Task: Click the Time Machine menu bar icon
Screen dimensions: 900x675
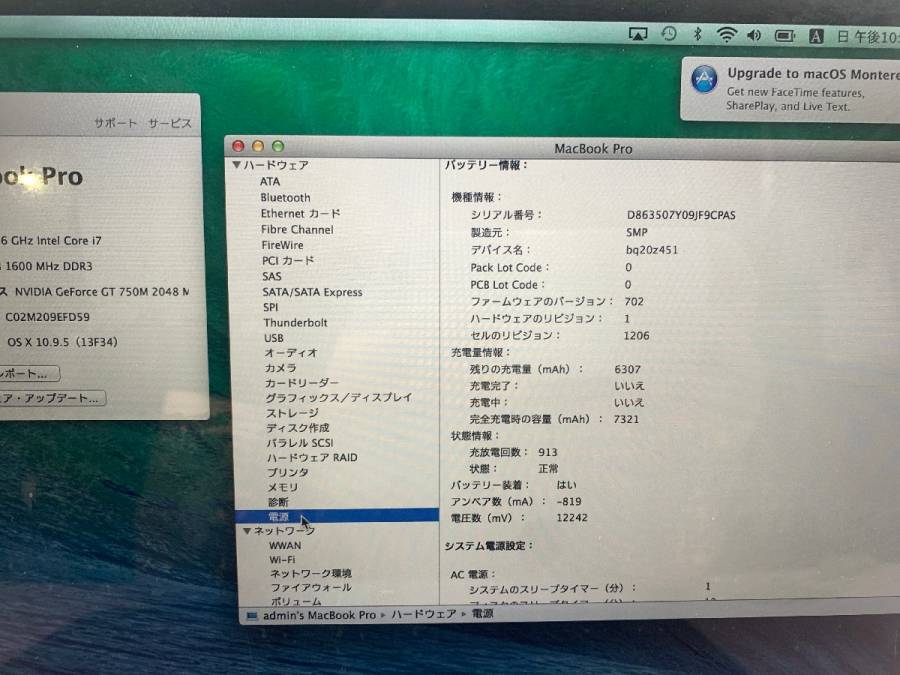Action: (669, 34)
